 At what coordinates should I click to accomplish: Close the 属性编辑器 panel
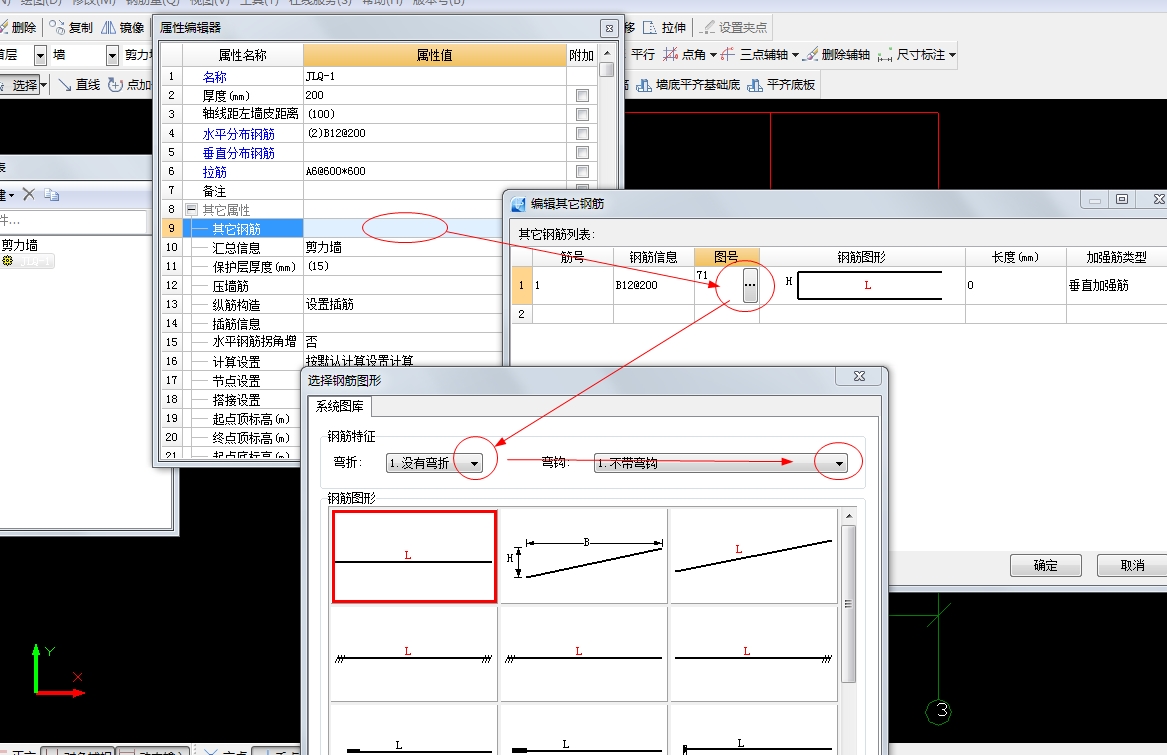(x=610, y=28)
